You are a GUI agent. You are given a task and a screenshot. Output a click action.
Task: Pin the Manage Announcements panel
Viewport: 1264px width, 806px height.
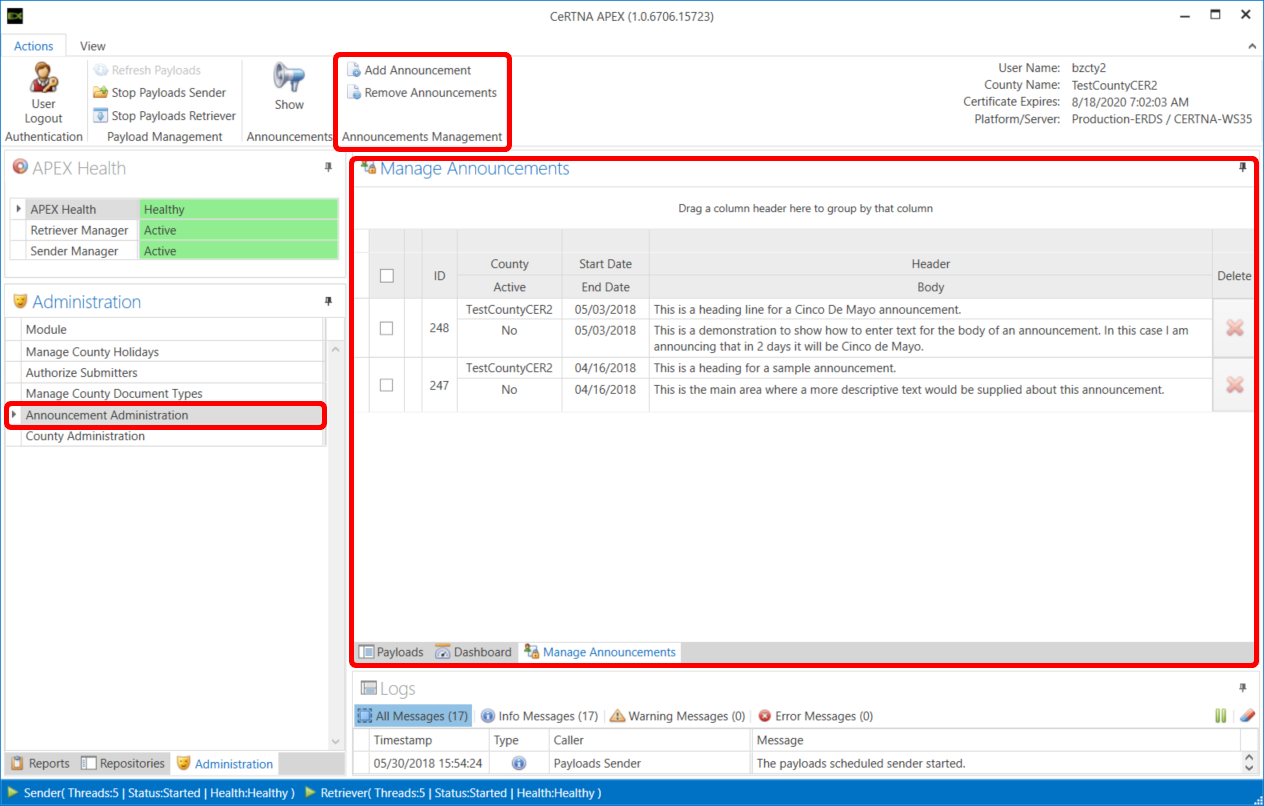tap(1243, 168)
